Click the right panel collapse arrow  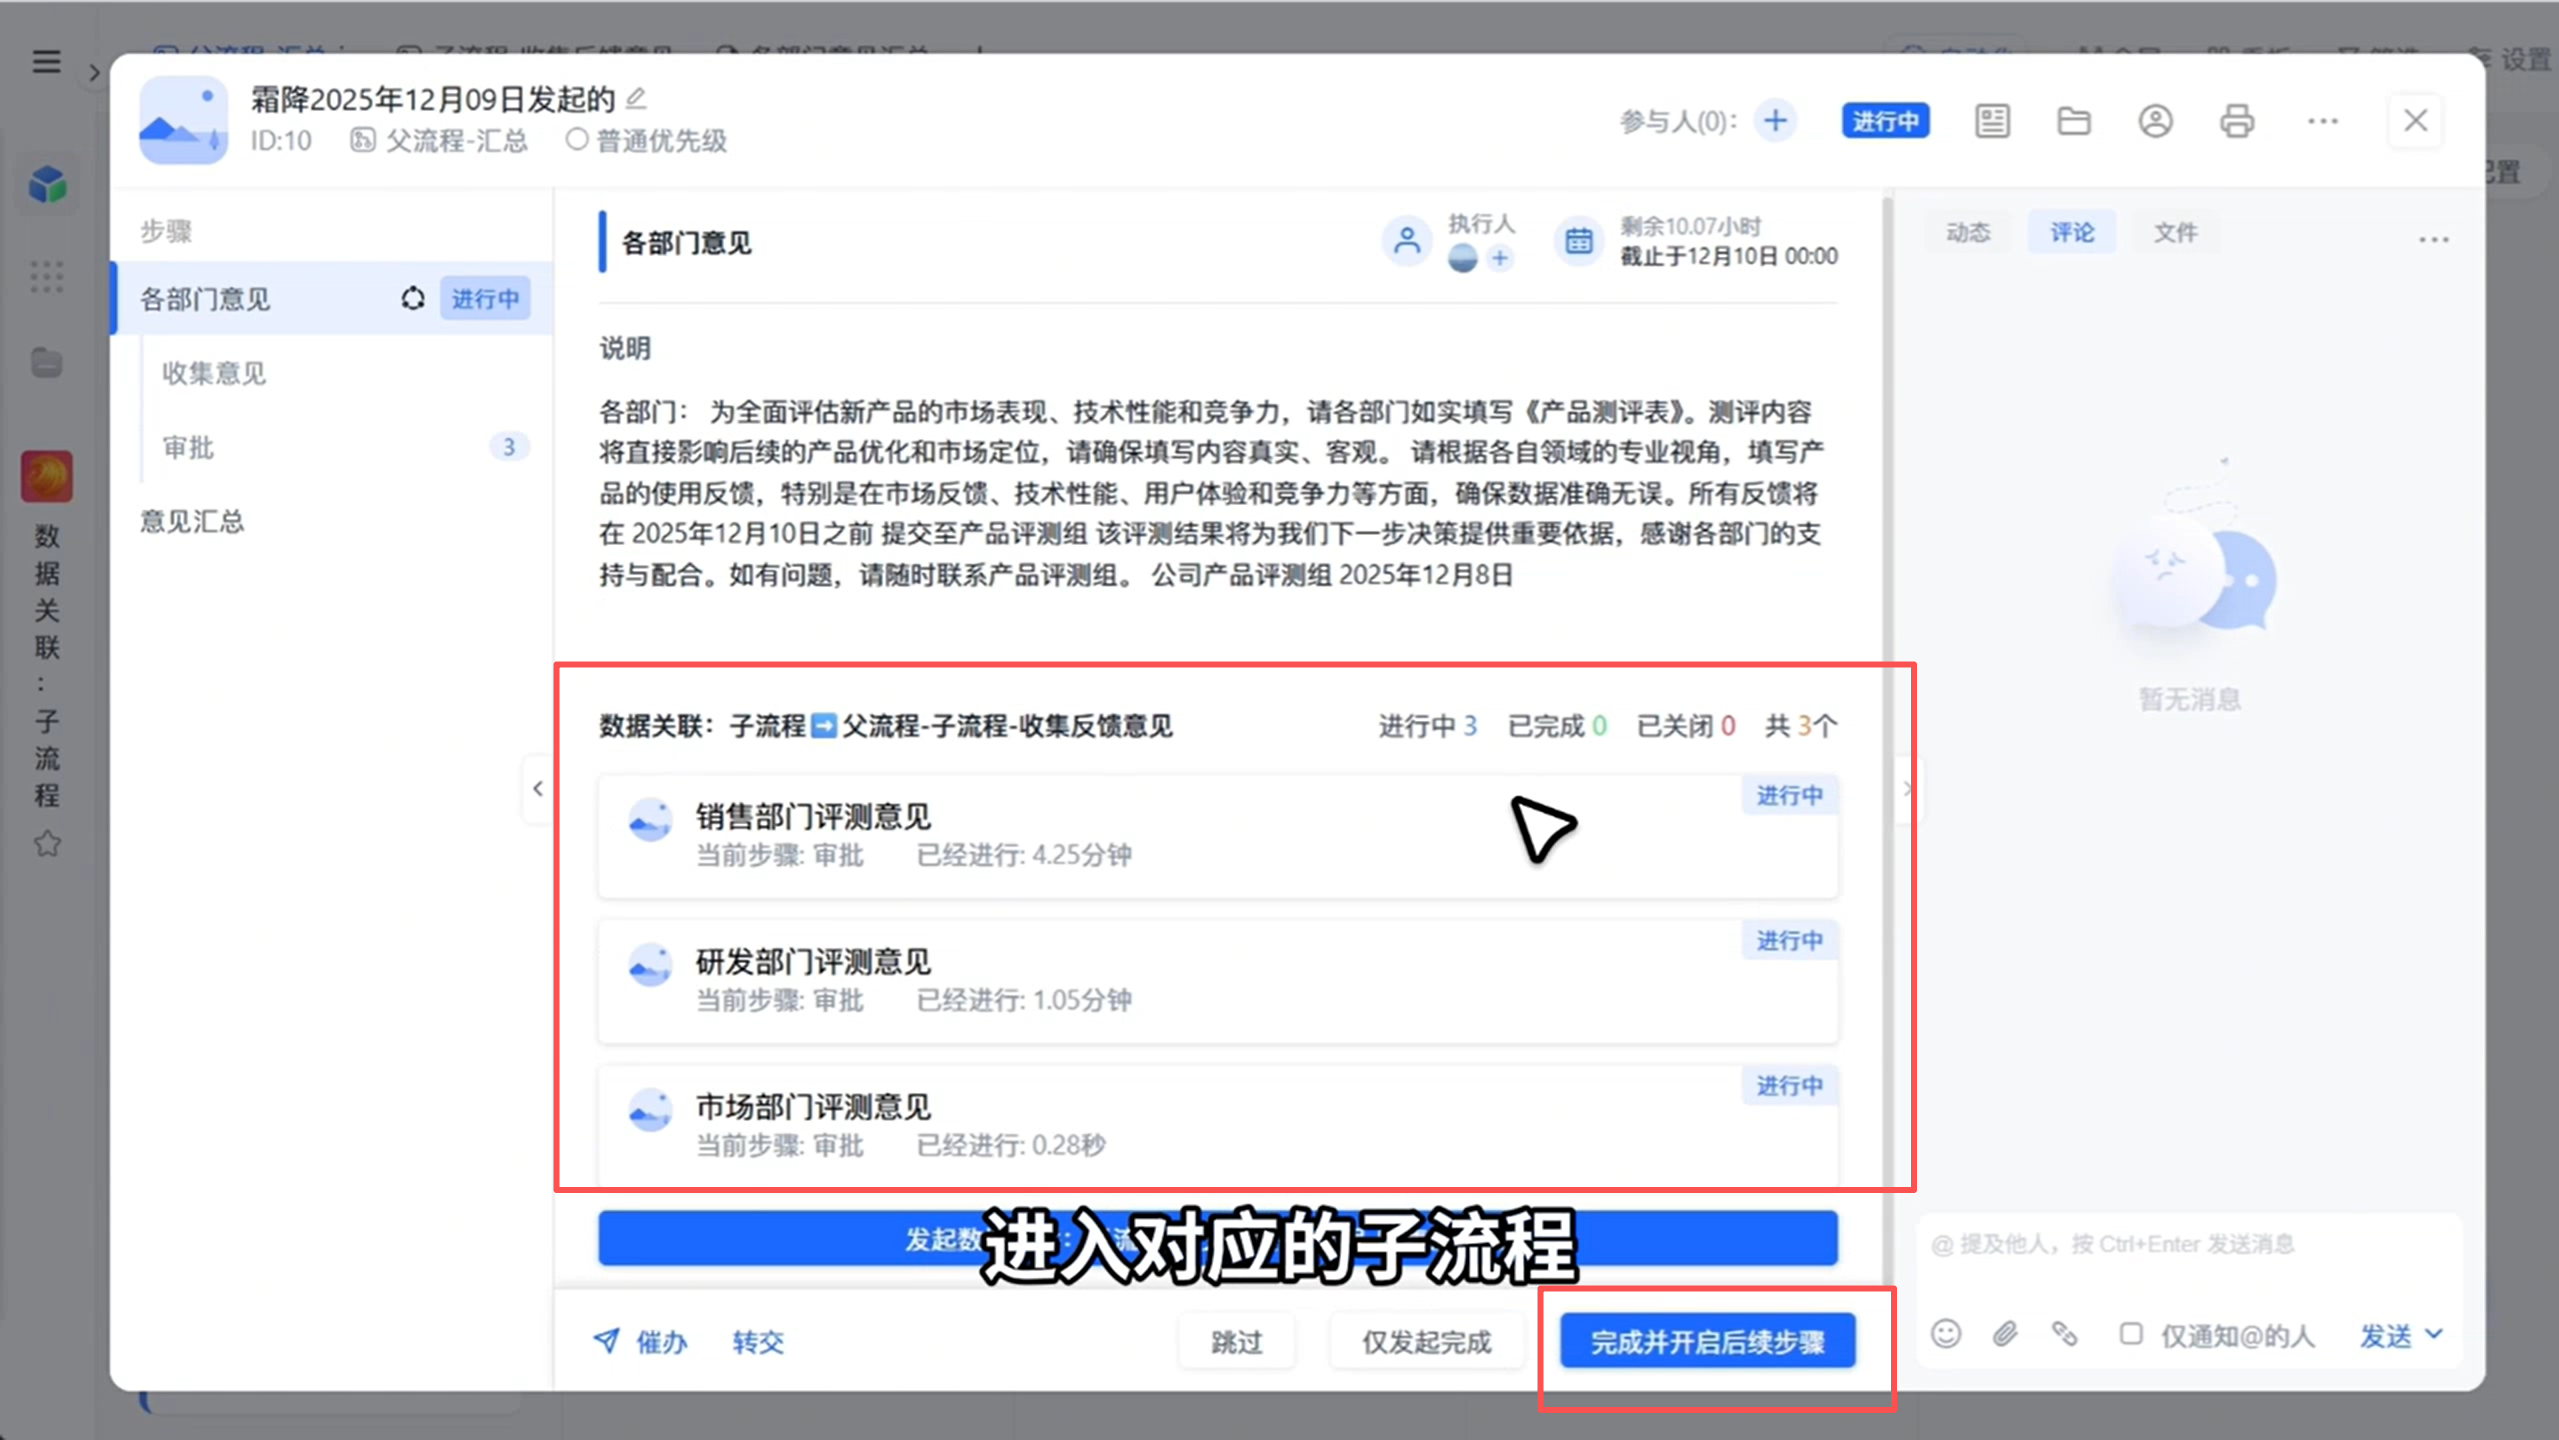tap(1907, 789)
